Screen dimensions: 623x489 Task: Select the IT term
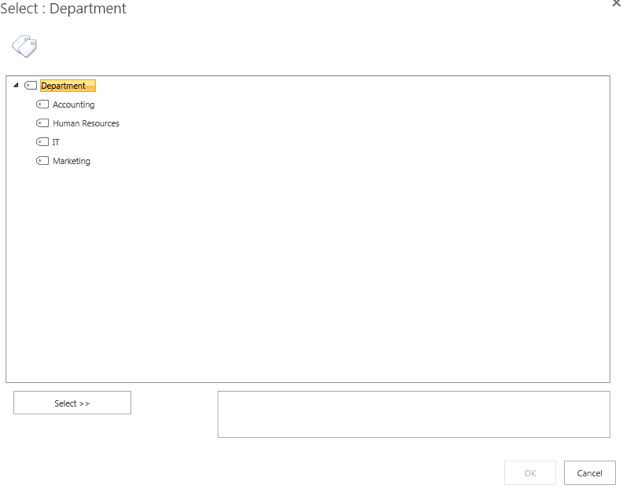coord(56,142)
